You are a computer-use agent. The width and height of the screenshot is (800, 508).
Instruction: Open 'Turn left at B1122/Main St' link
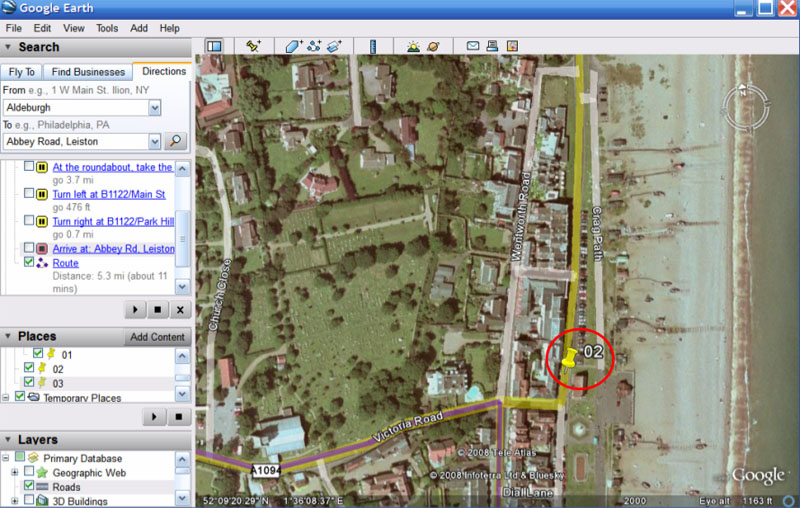click(109, 194)
